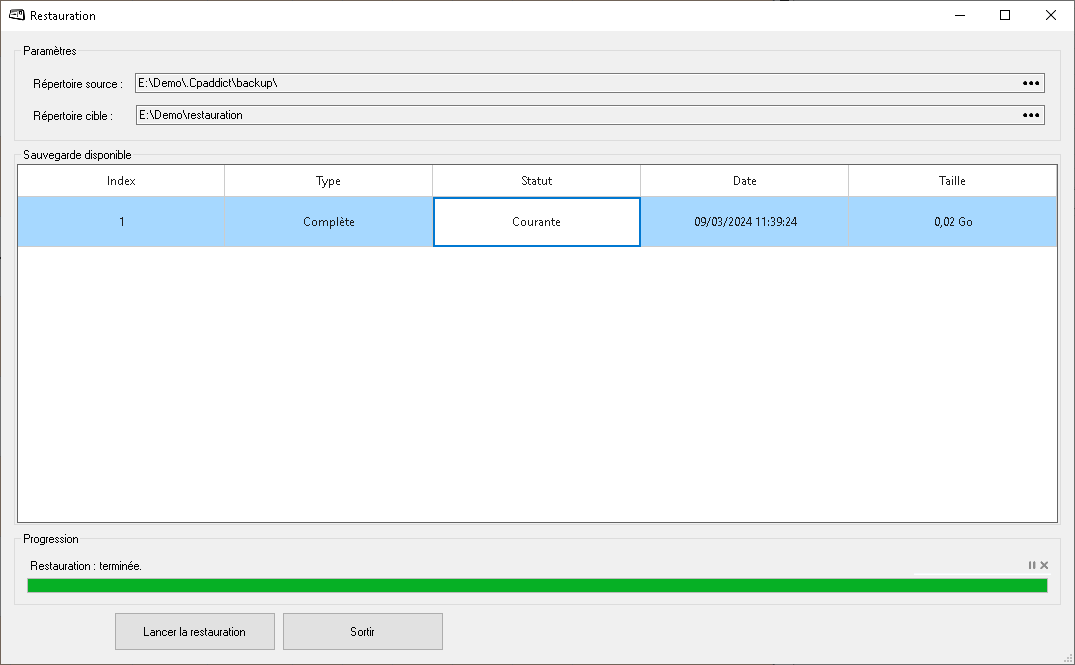Click the Sortir button
This screenshot has height=665, width=1075.
tap(362, 632)
